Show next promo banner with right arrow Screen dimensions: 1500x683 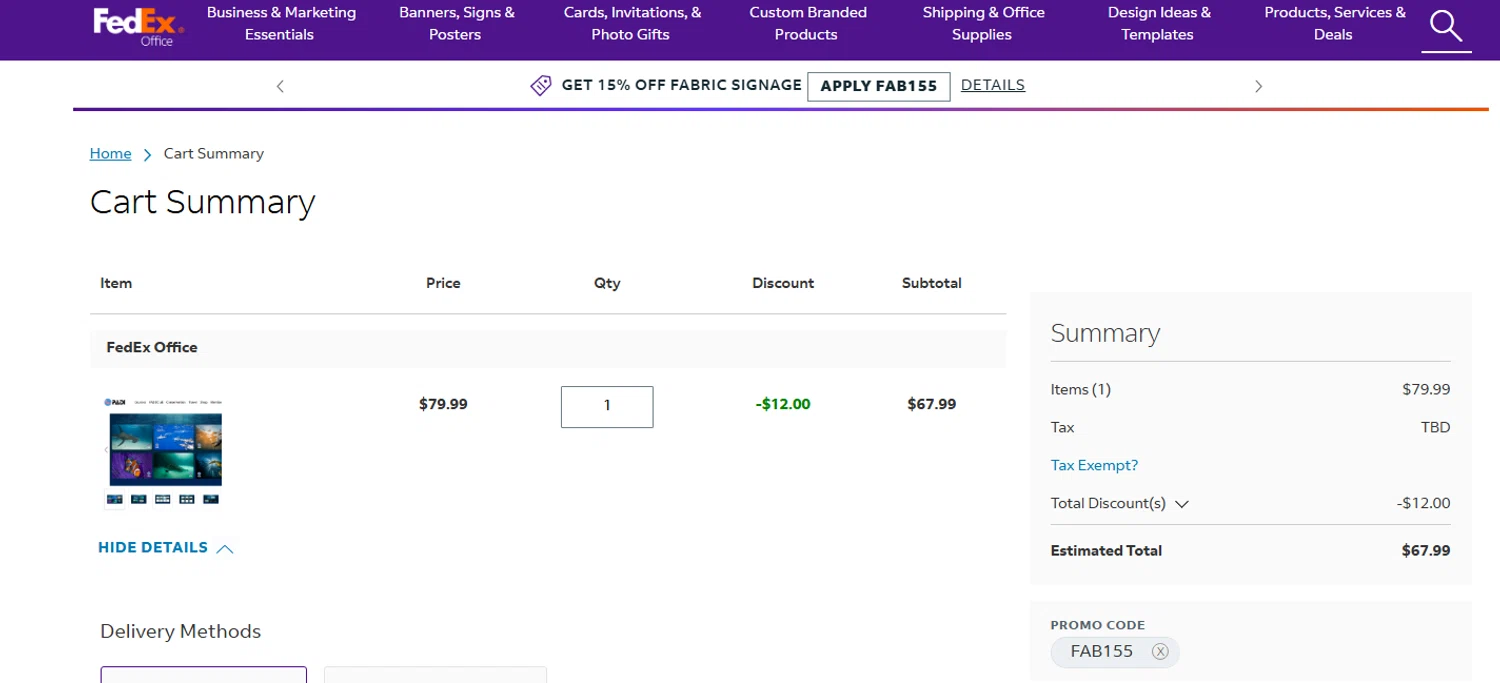pos(1258,86)
